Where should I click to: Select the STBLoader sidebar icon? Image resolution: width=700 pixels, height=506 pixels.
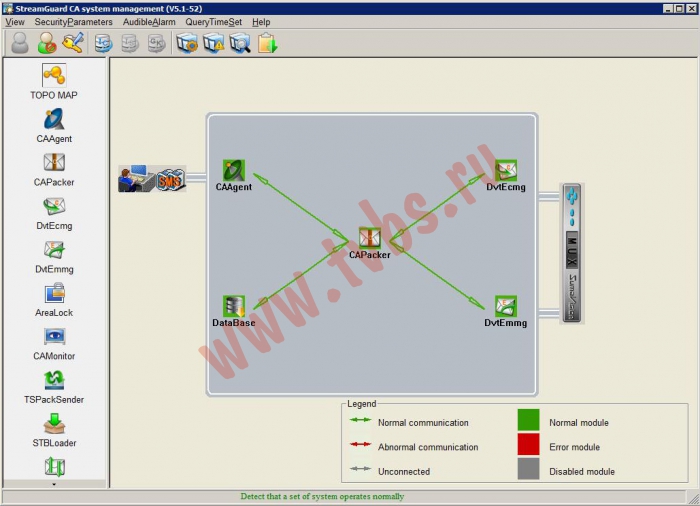54,430
